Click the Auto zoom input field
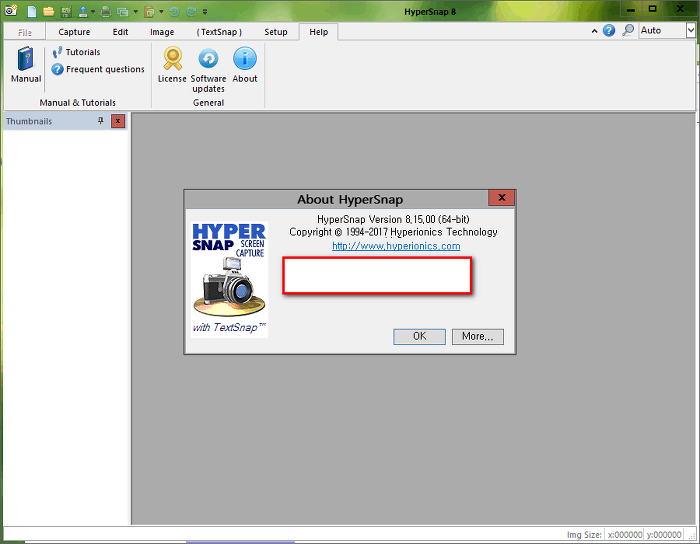700x544 pixels. (x=662, y=30)
